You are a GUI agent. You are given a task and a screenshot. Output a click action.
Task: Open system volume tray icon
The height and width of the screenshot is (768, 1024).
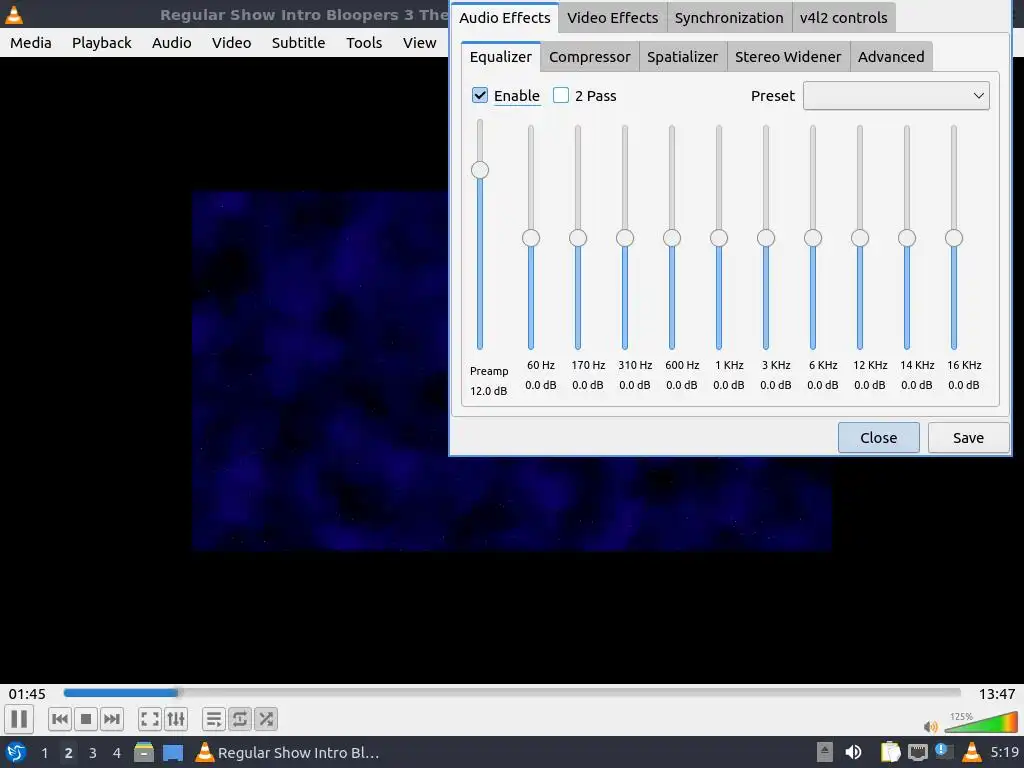[853, 752]
